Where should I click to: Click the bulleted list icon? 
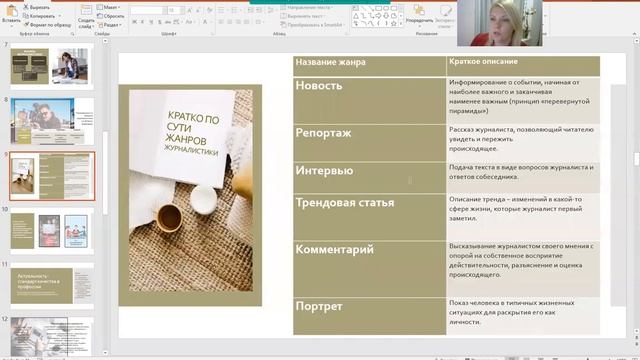(222, 10)
